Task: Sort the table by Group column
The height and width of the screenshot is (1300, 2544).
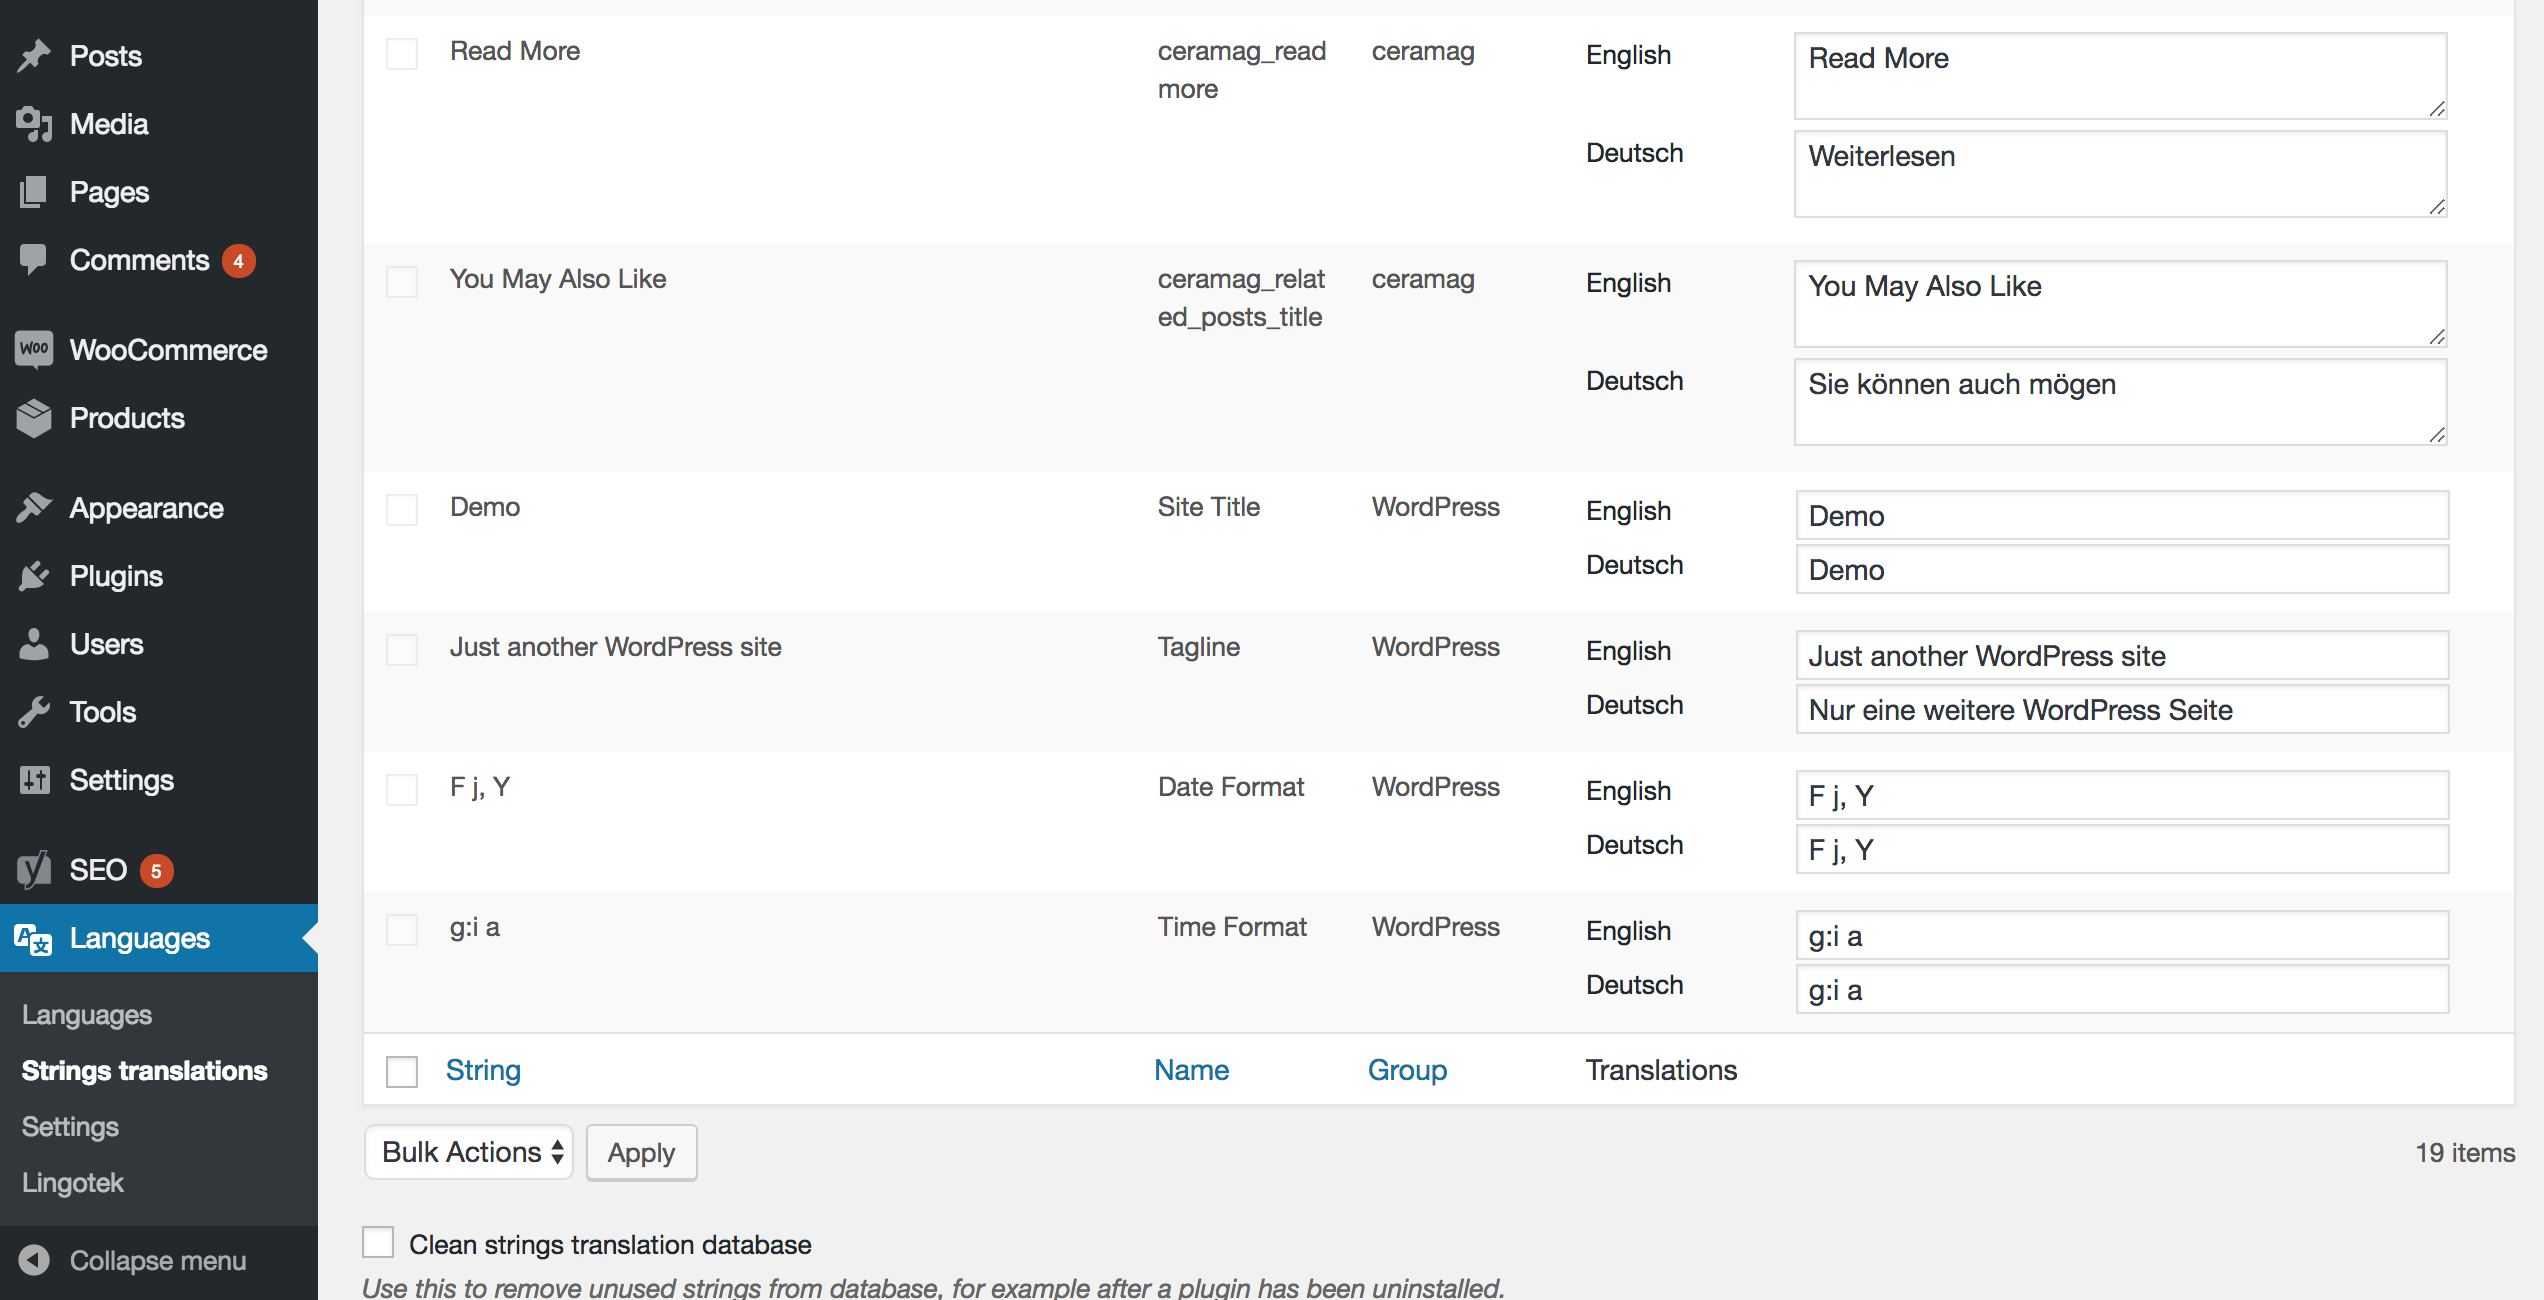Action: pyautogui.click(x=1407, y=1070)
